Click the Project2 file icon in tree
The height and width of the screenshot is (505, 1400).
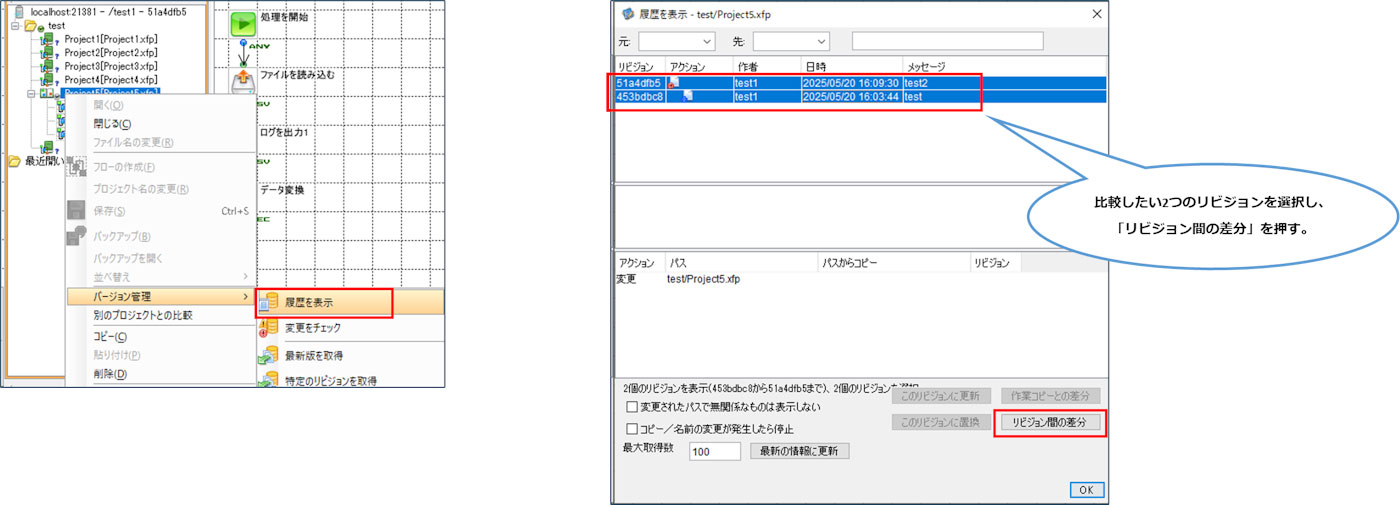pyautogui.click(x=47, y=52)
